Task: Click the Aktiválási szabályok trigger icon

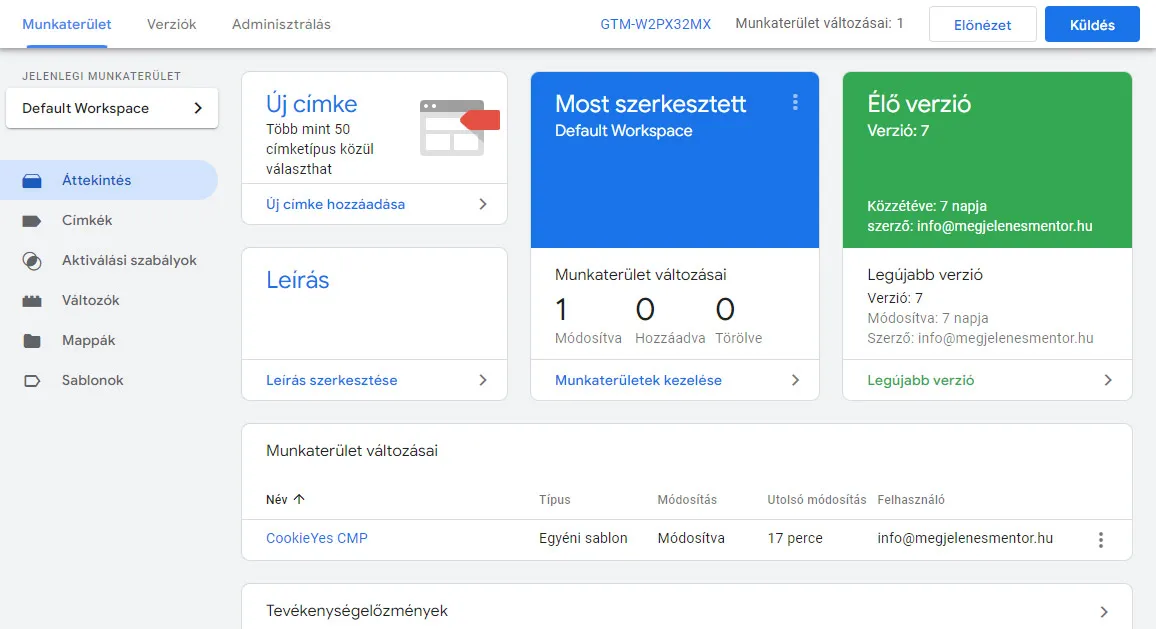Action: click(32, 261)
